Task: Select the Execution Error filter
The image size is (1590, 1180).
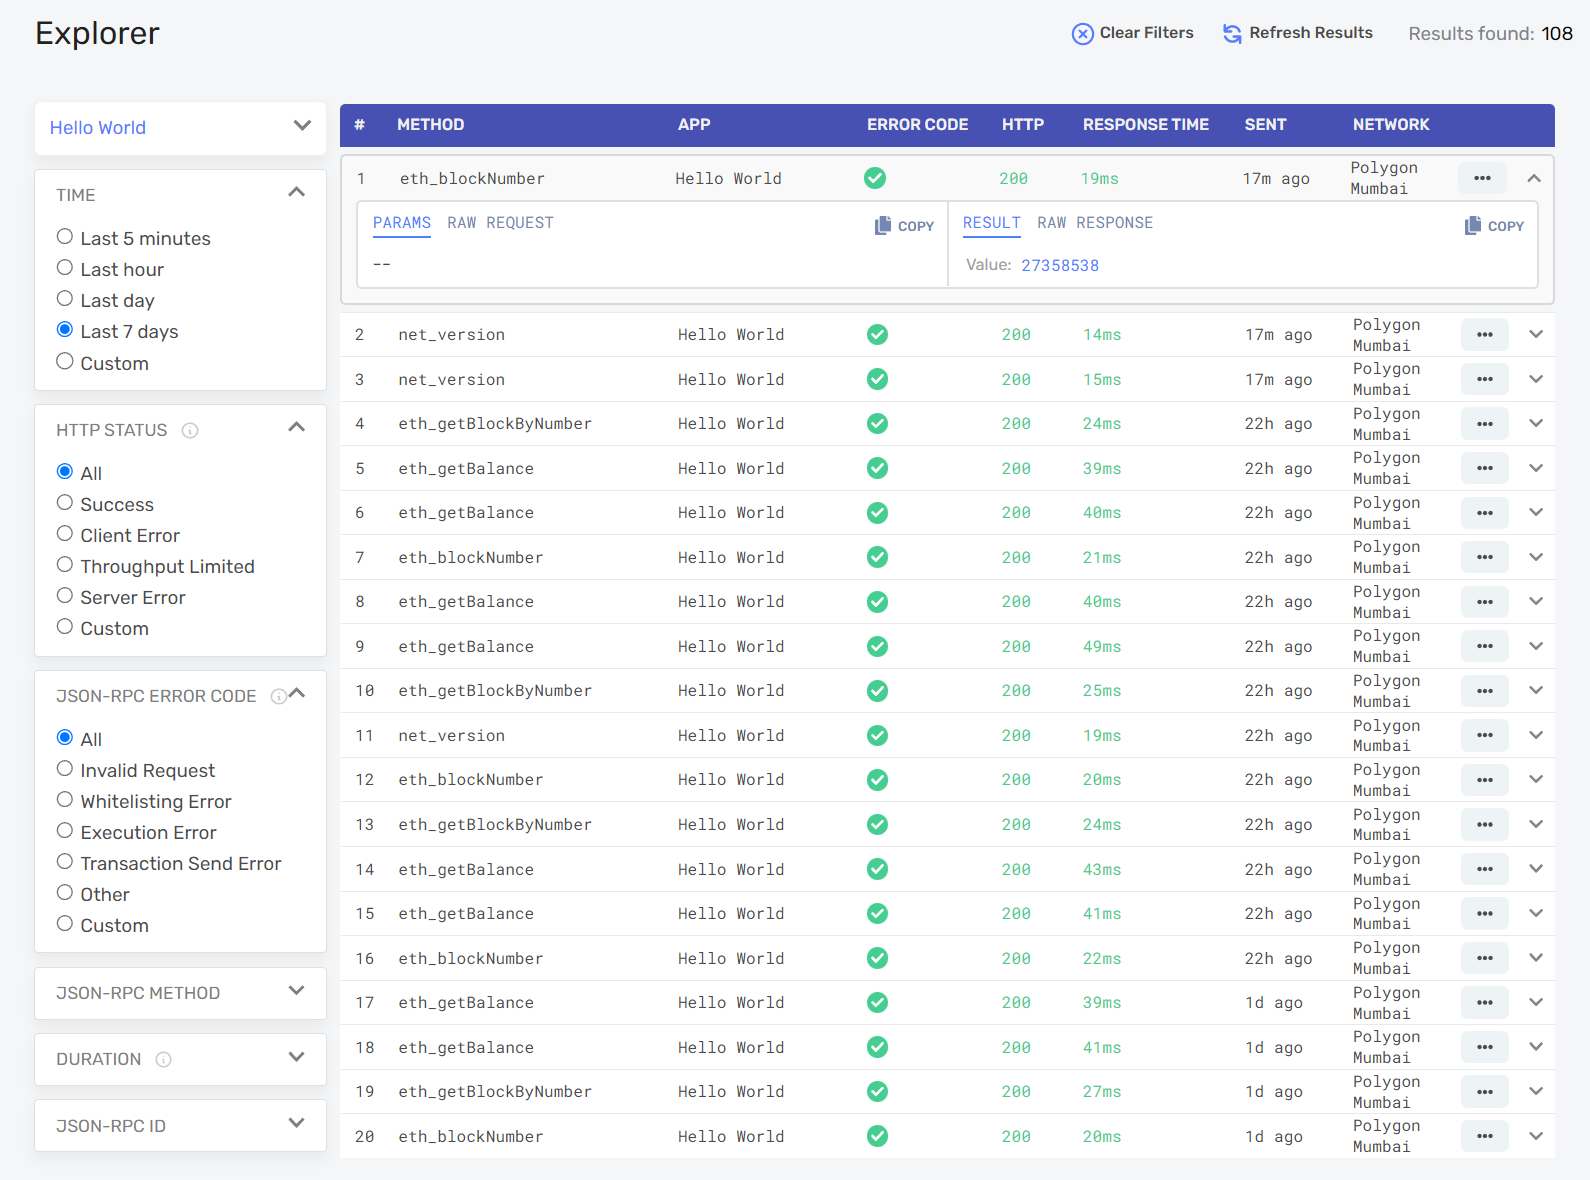Action: click(65, 831)
